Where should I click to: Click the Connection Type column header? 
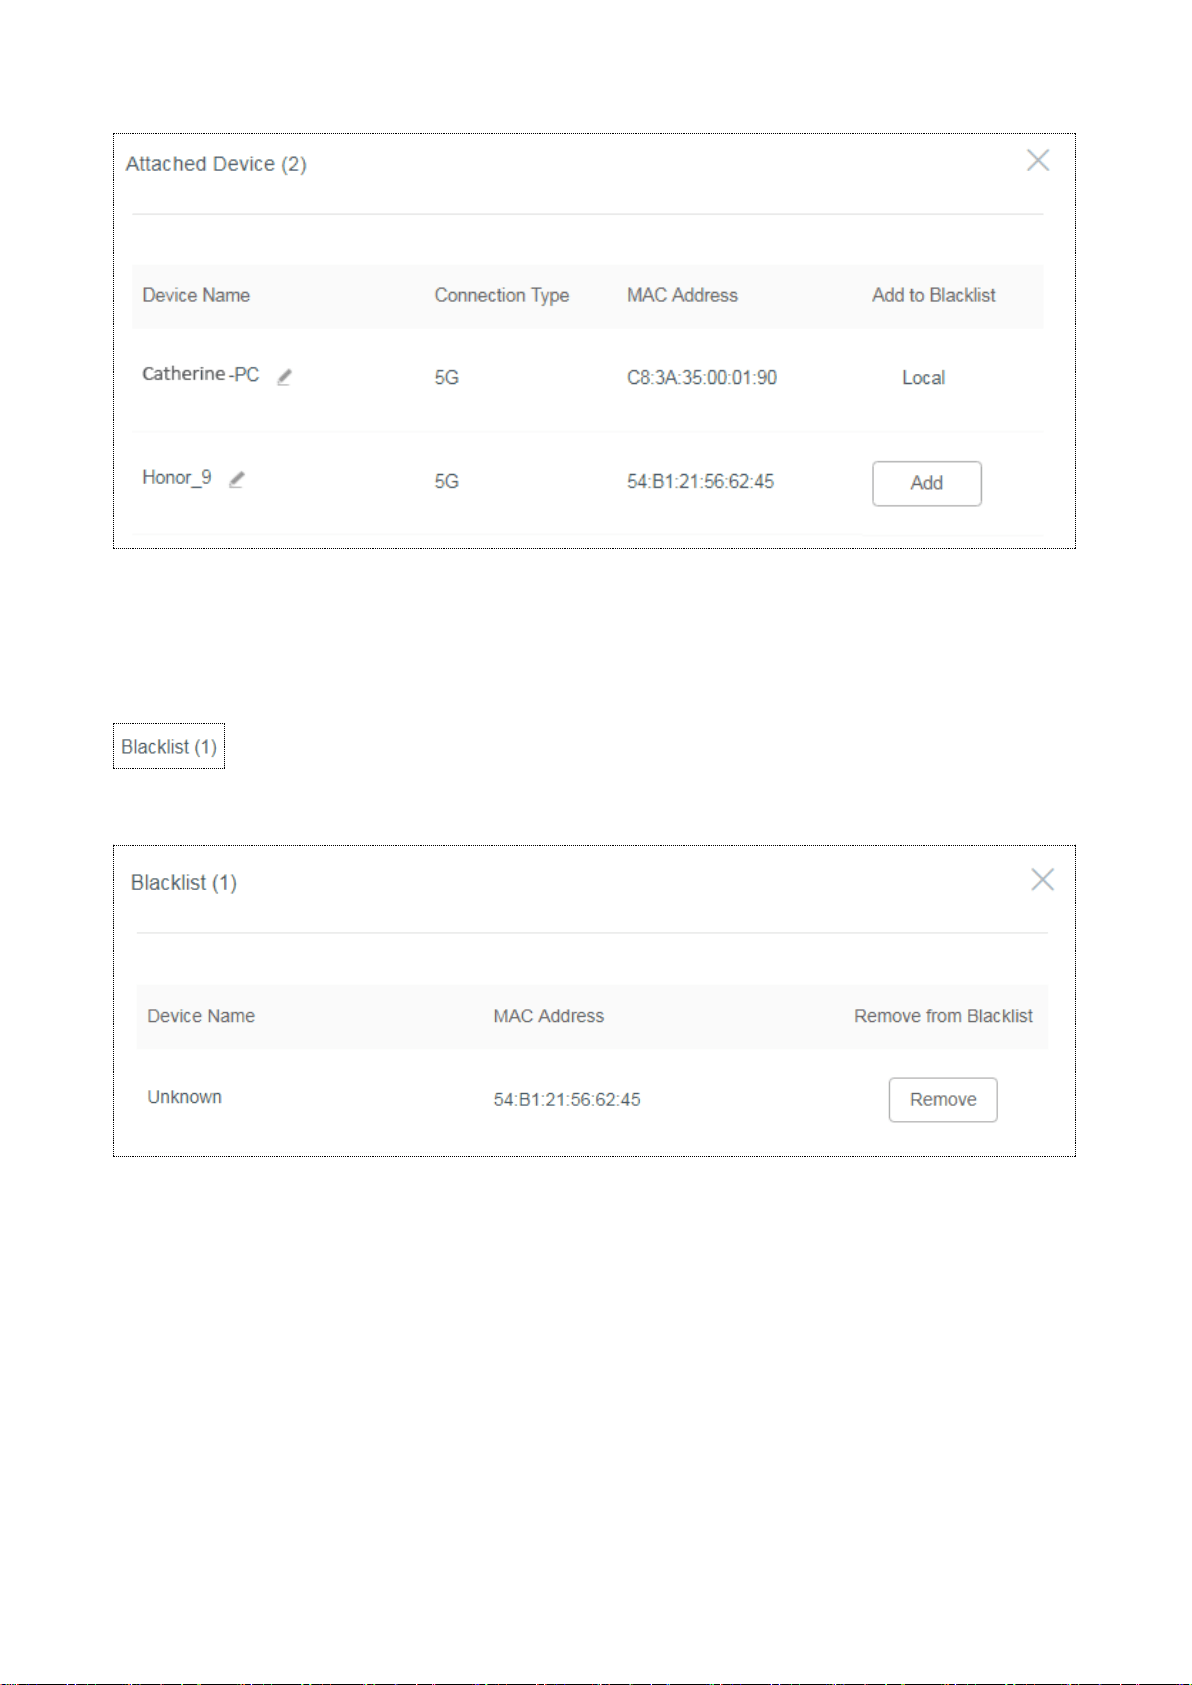tap(502, 295)
